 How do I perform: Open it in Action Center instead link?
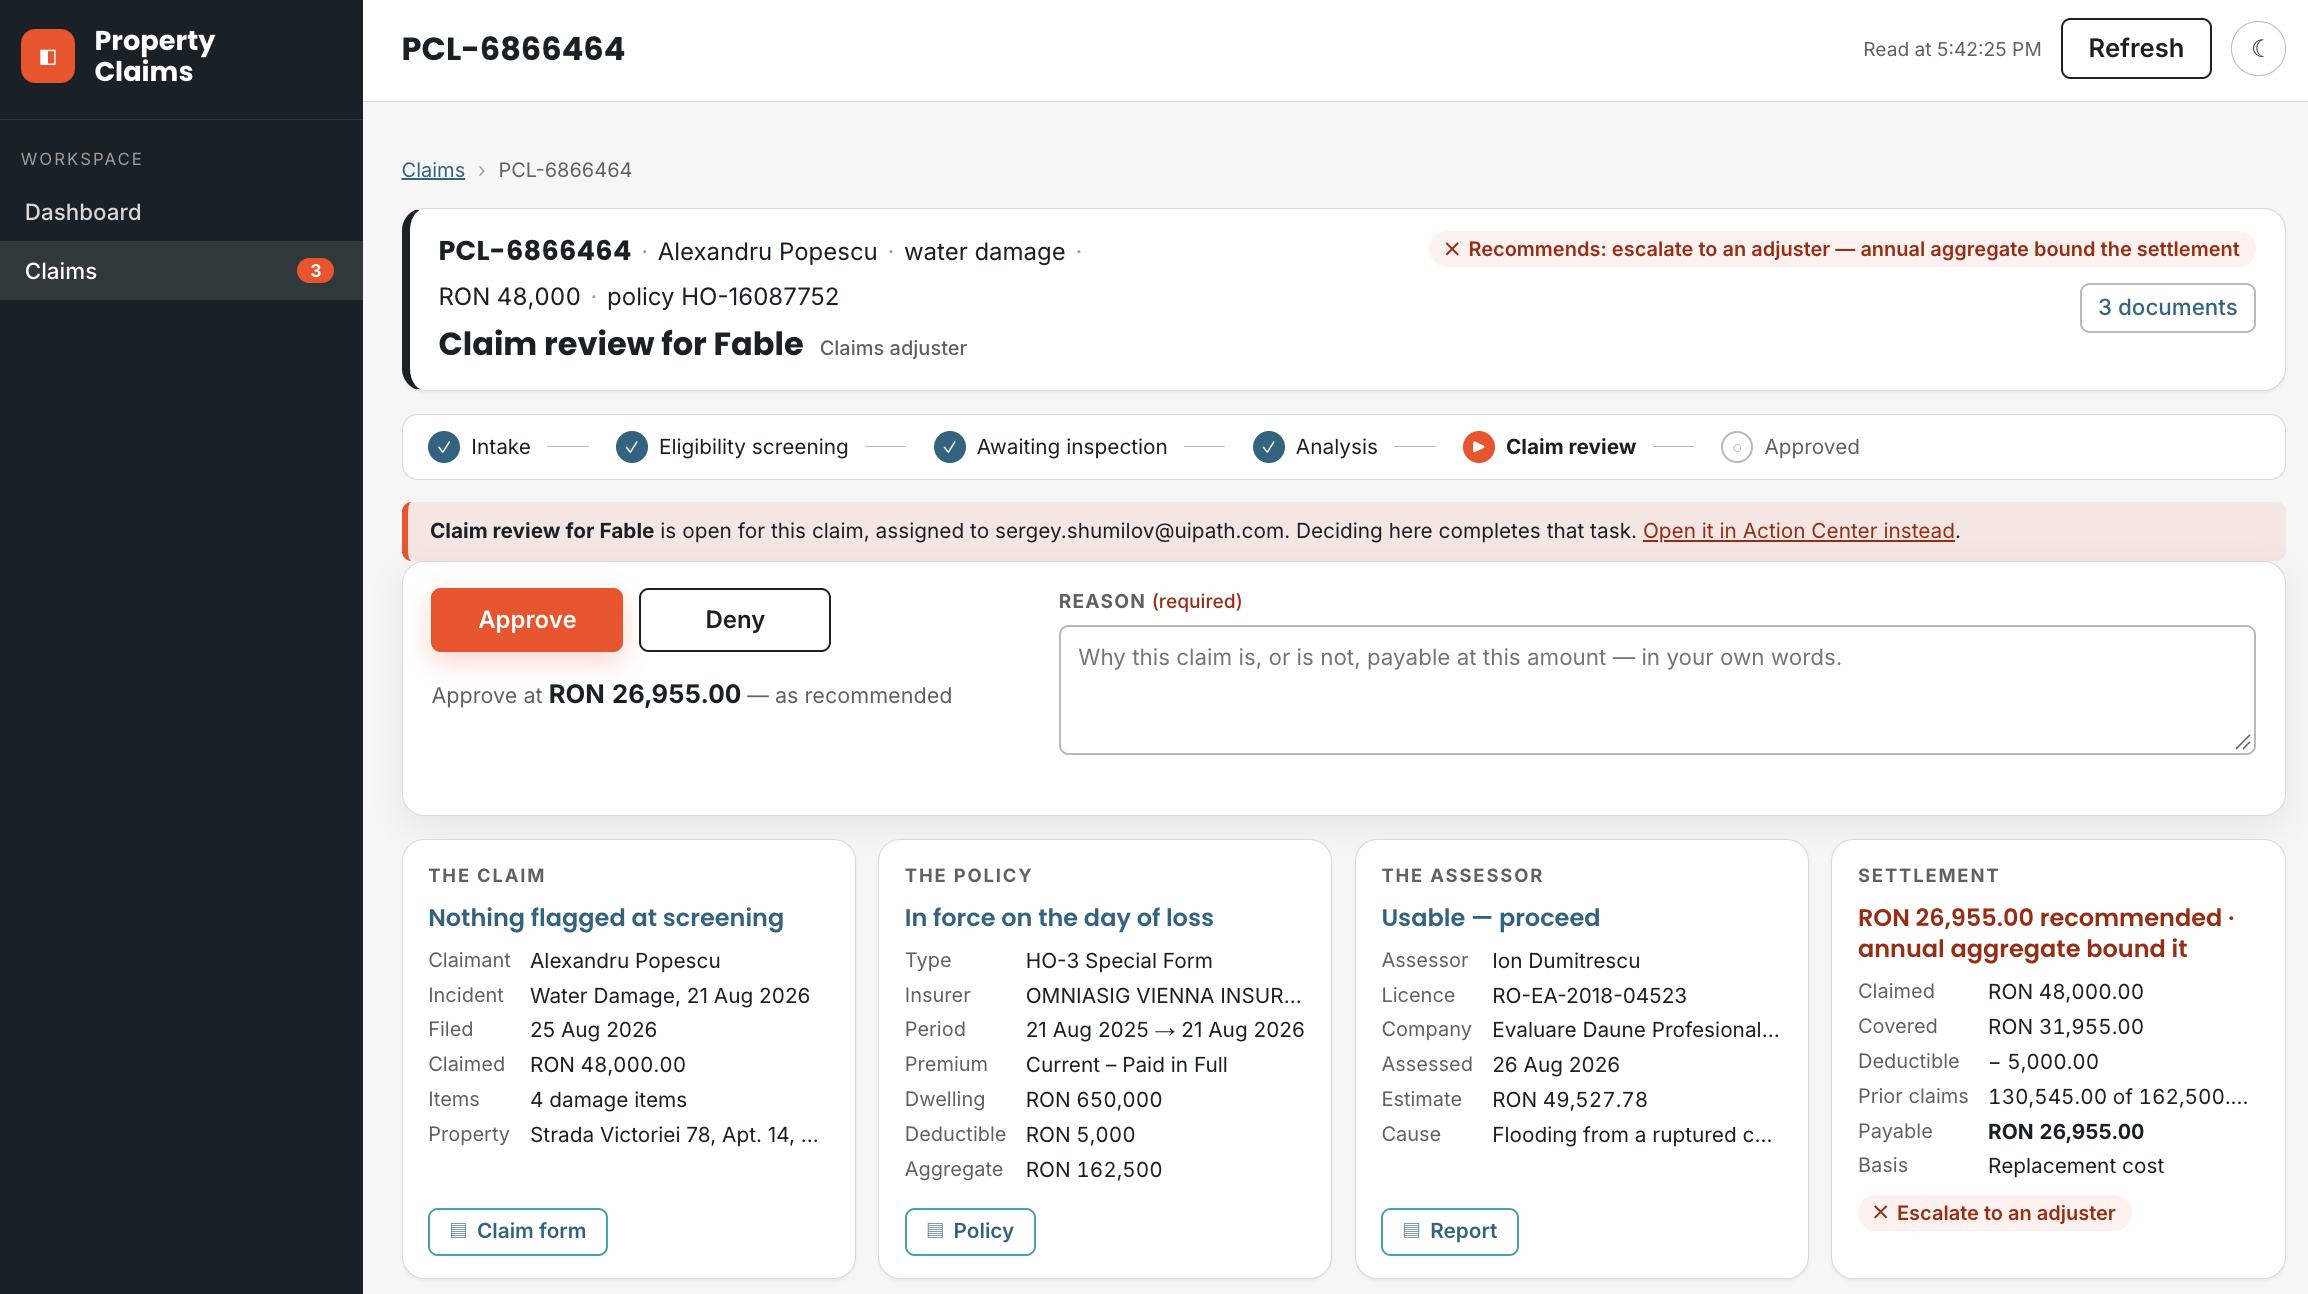[x=1799, y=531]
